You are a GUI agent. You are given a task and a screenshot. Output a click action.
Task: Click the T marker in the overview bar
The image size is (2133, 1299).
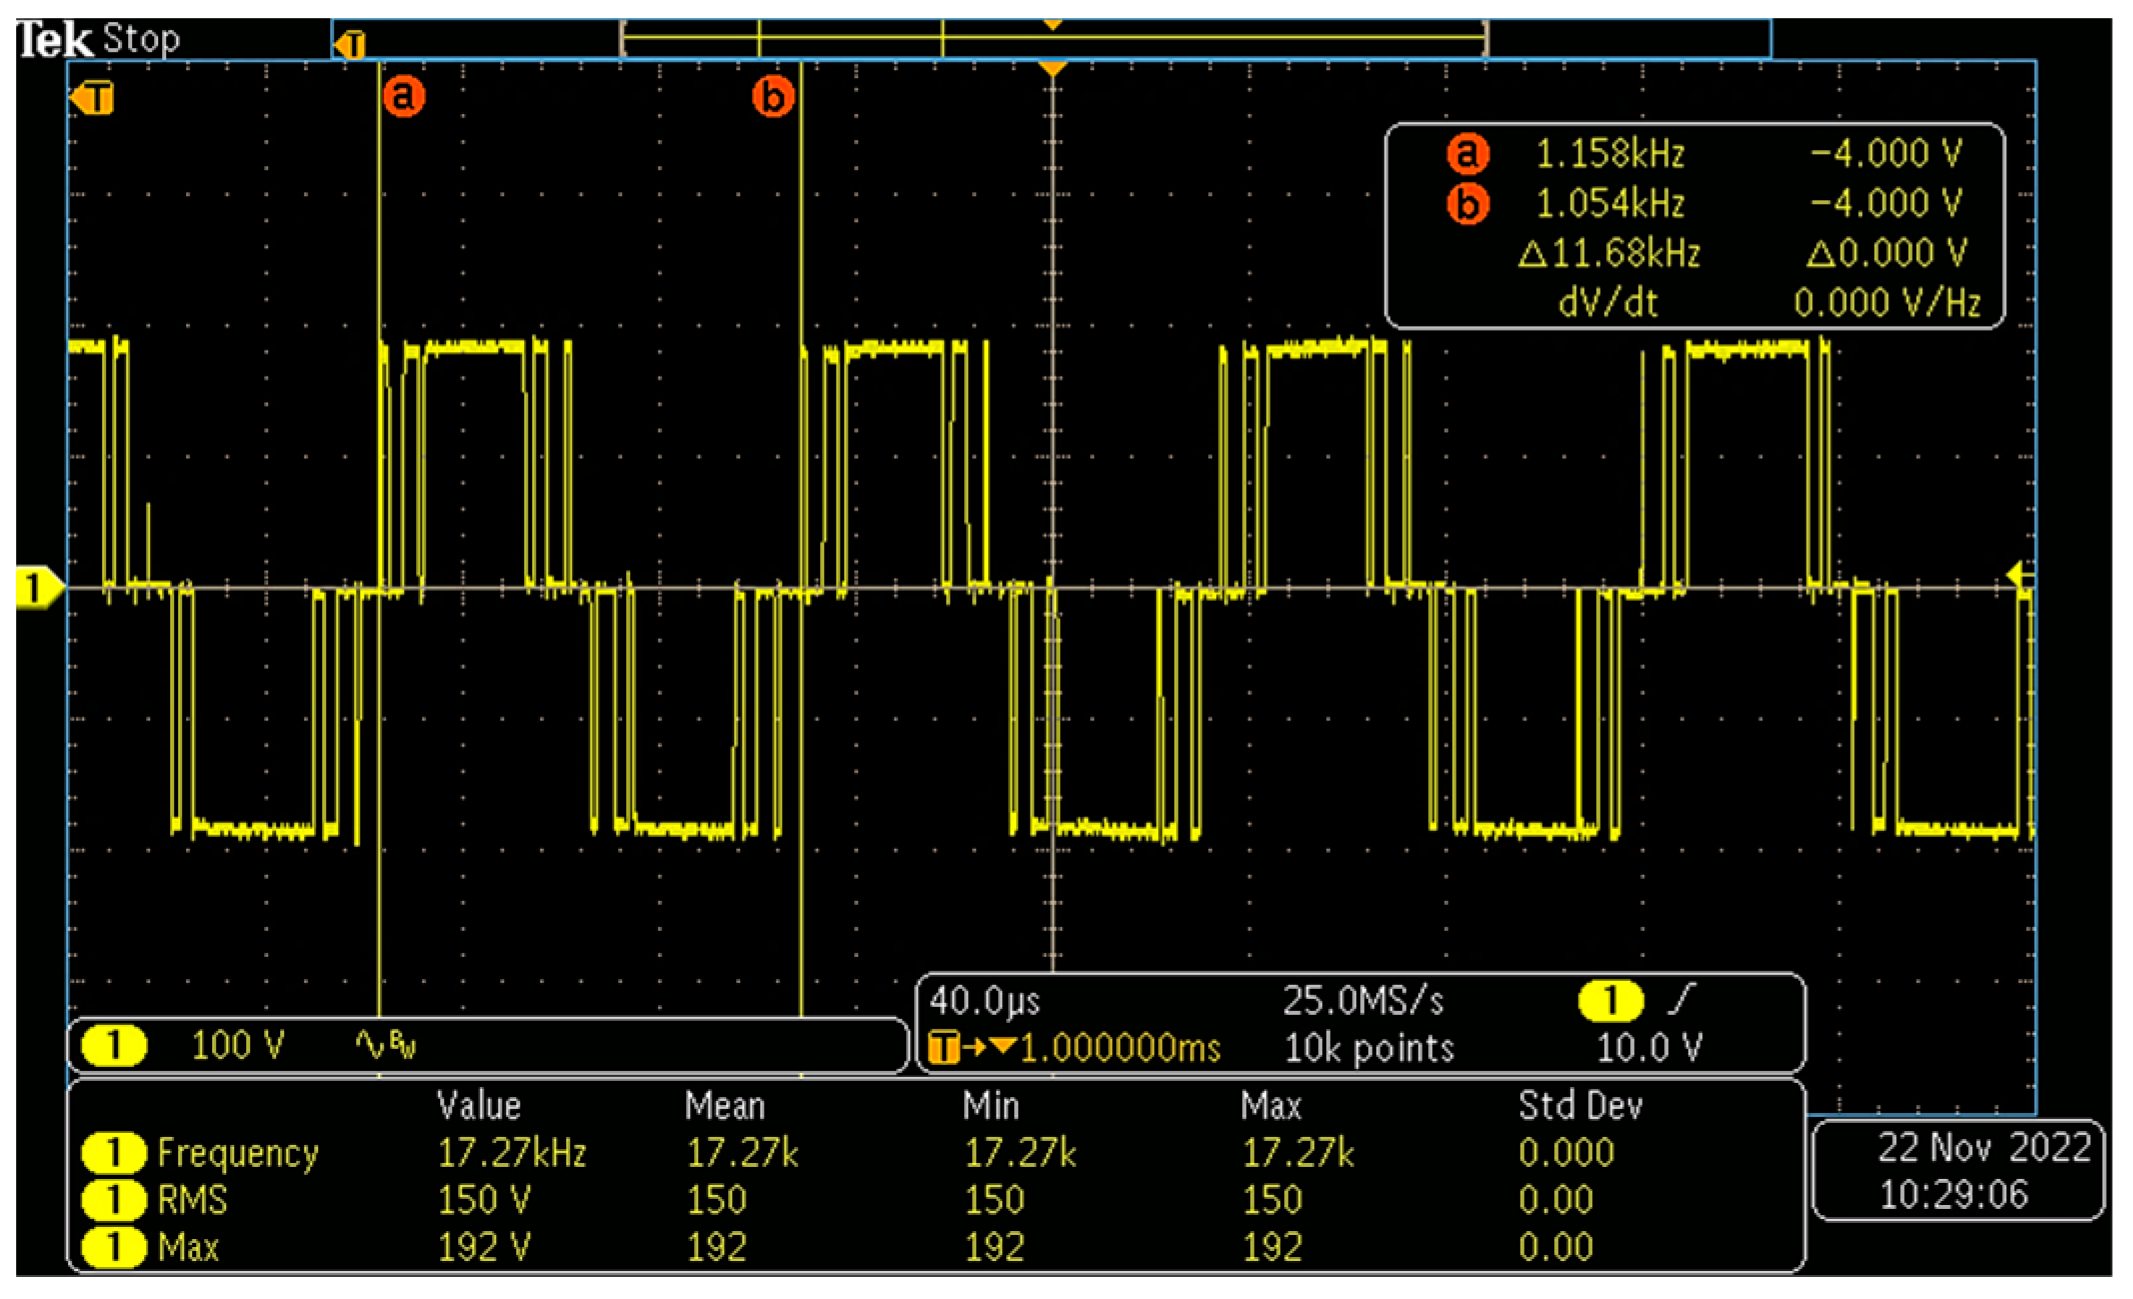click(x=351, y=45)
